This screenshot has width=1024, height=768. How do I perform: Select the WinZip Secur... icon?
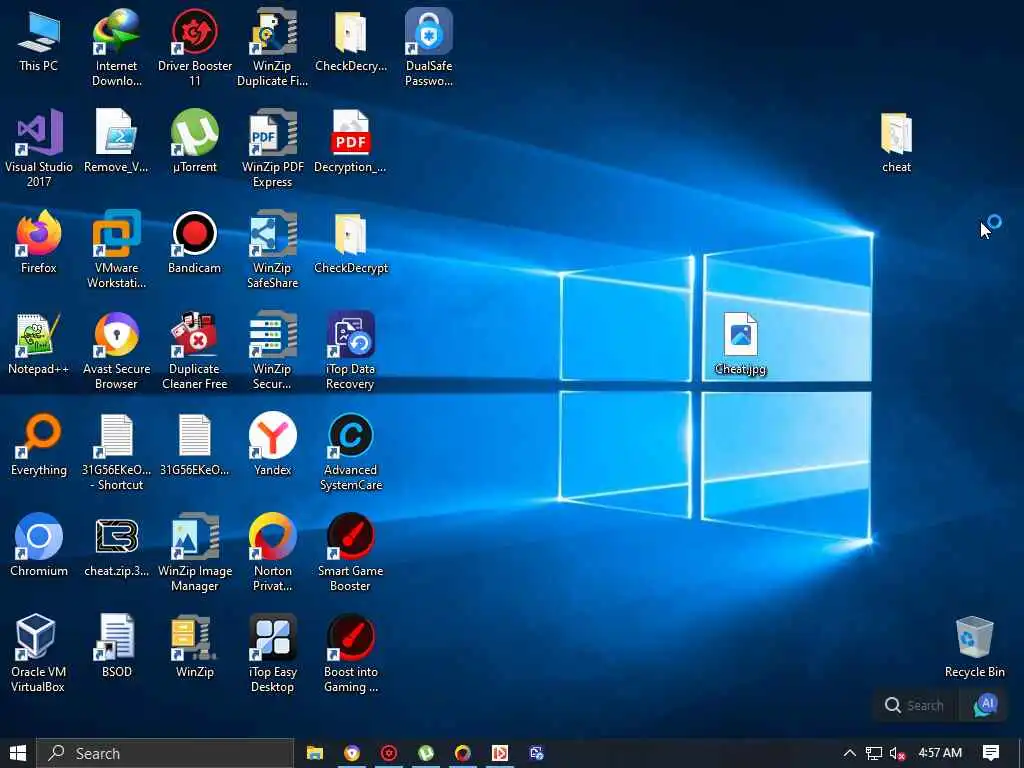(272, 334)
